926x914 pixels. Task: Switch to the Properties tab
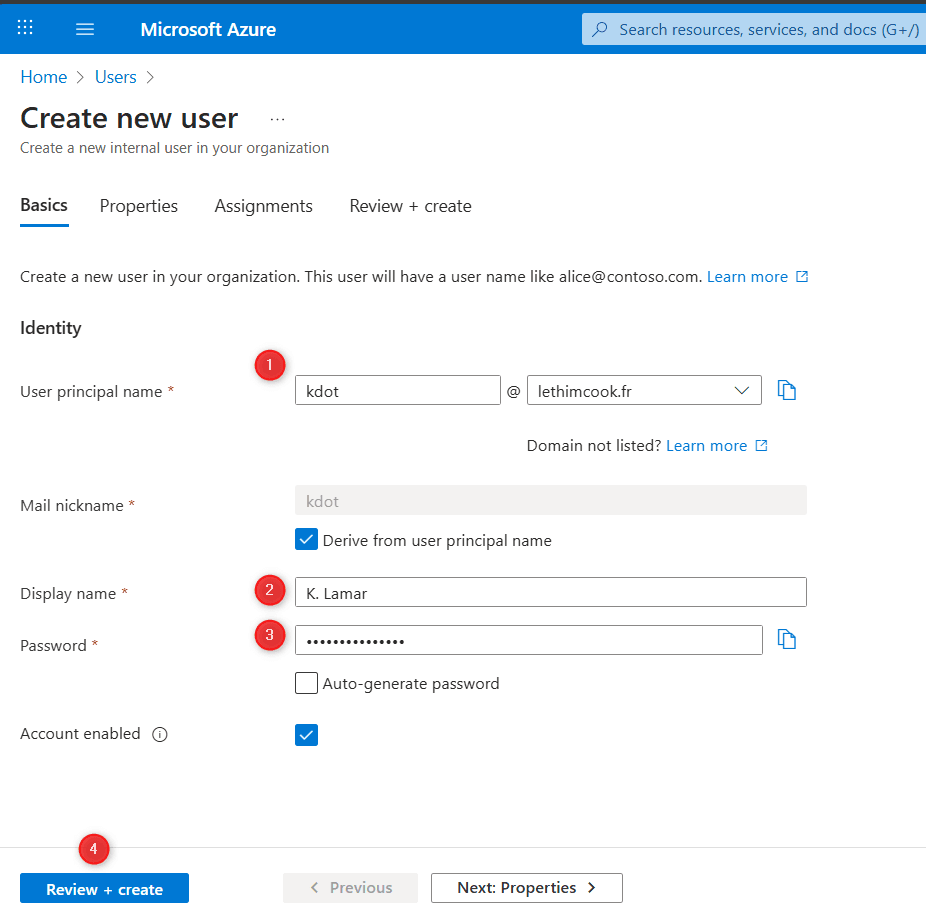click(x=139, y=206)
